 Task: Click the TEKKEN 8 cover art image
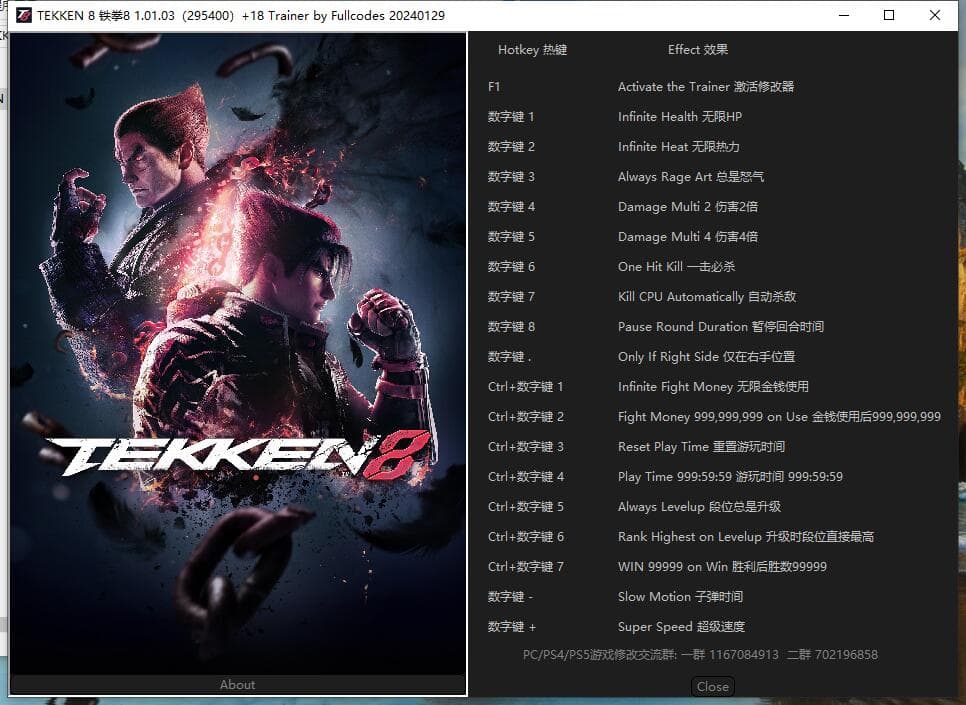pyautogui.click(x=238, y=354)
